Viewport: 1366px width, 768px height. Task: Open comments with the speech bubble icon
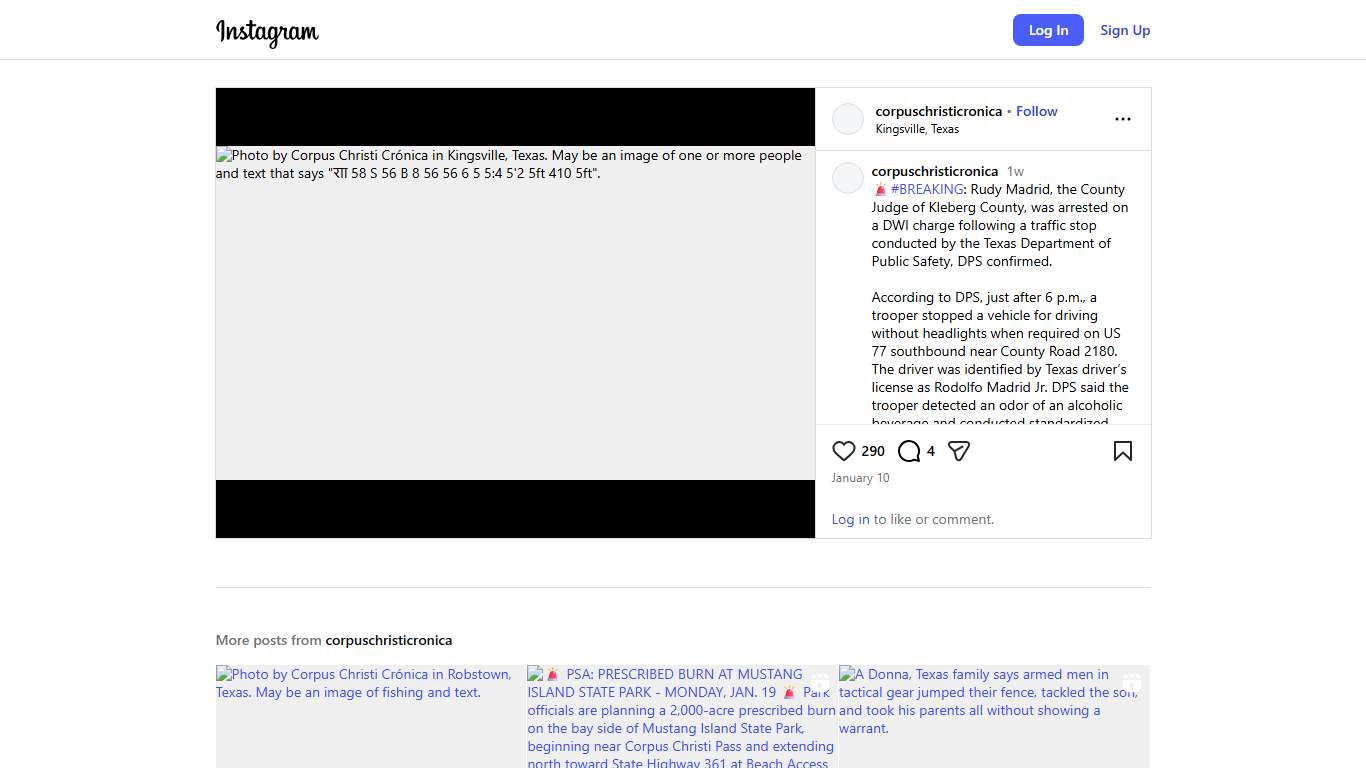coord(908,451)
